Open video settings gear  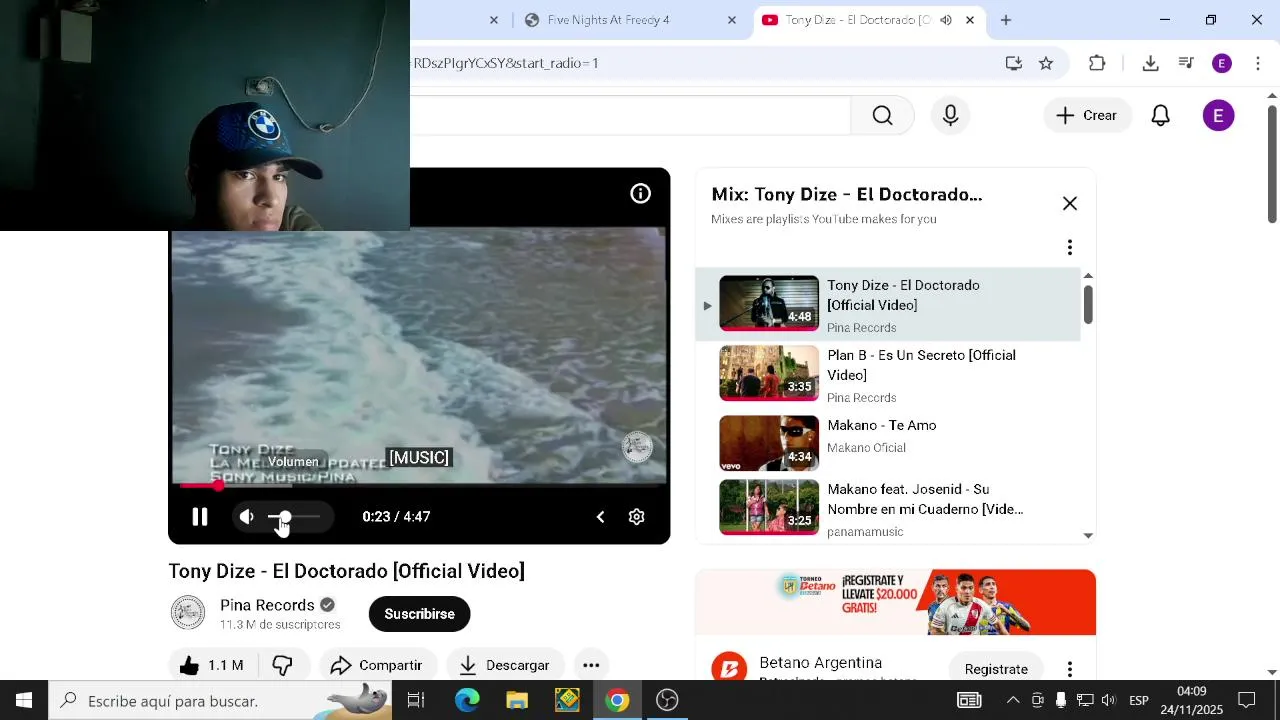click(636, 517)
